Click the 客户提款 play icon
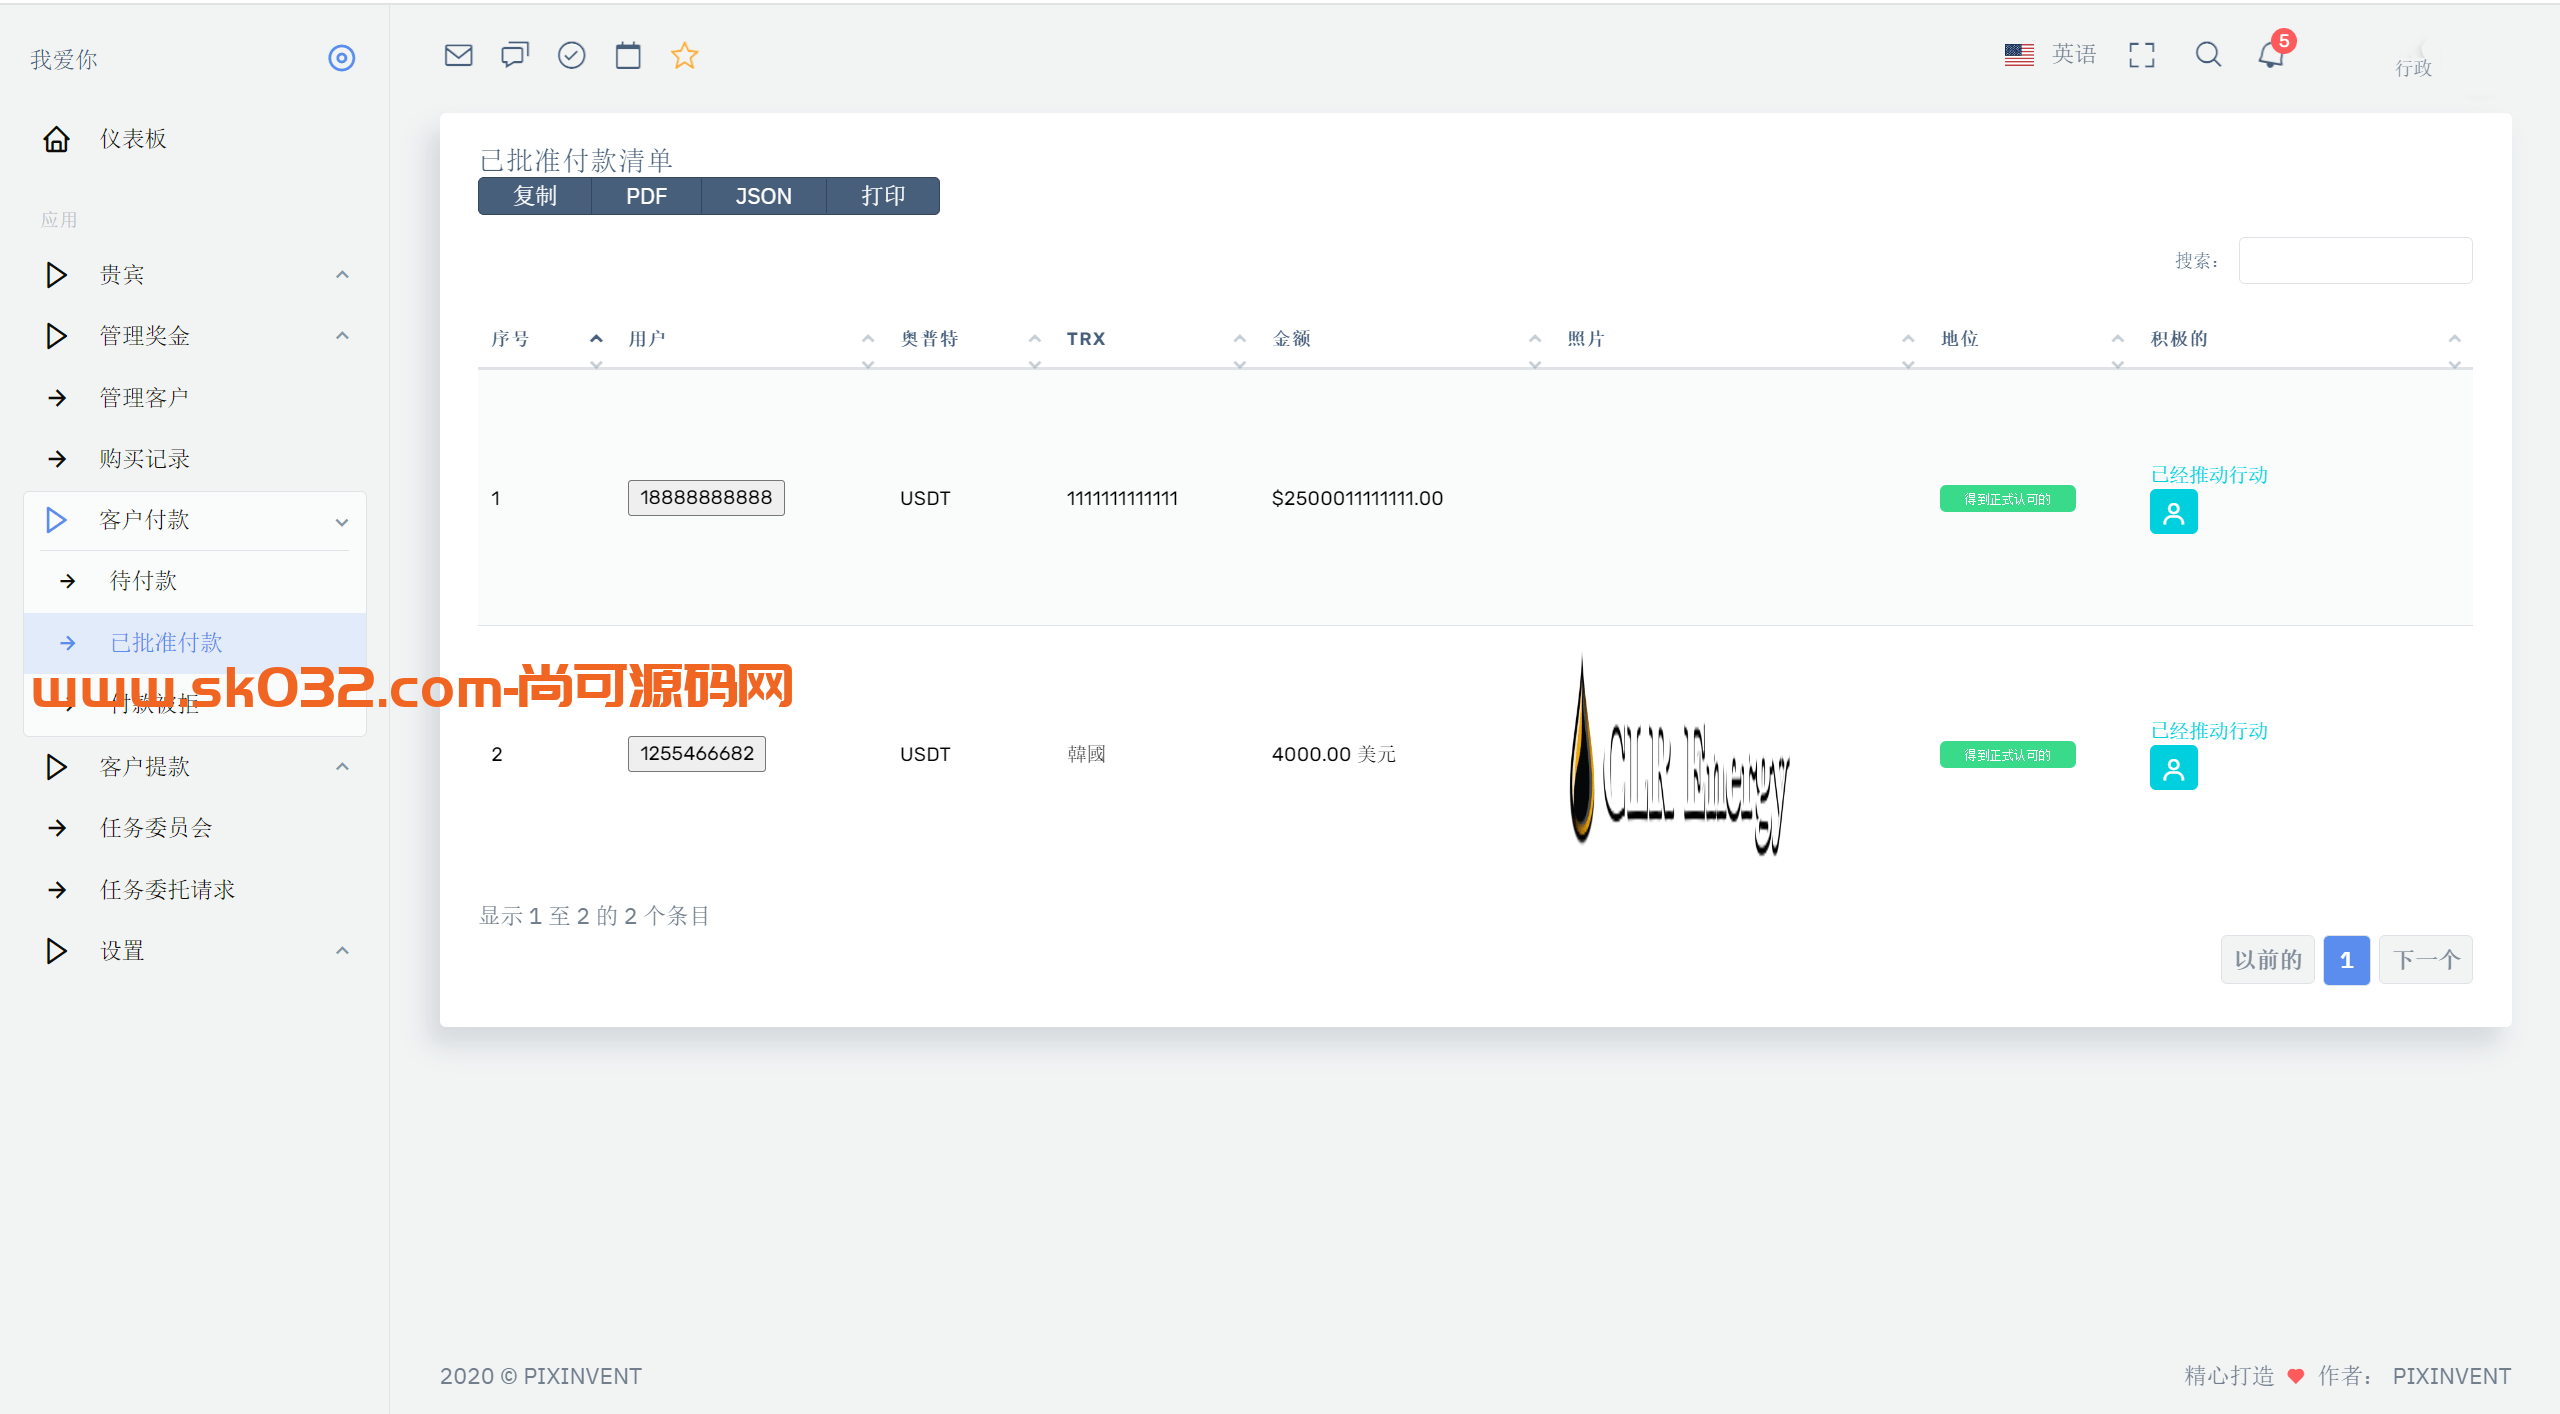Image resolution: width=2560 pixels, height=1414 pixels. [x=57, y=767]
